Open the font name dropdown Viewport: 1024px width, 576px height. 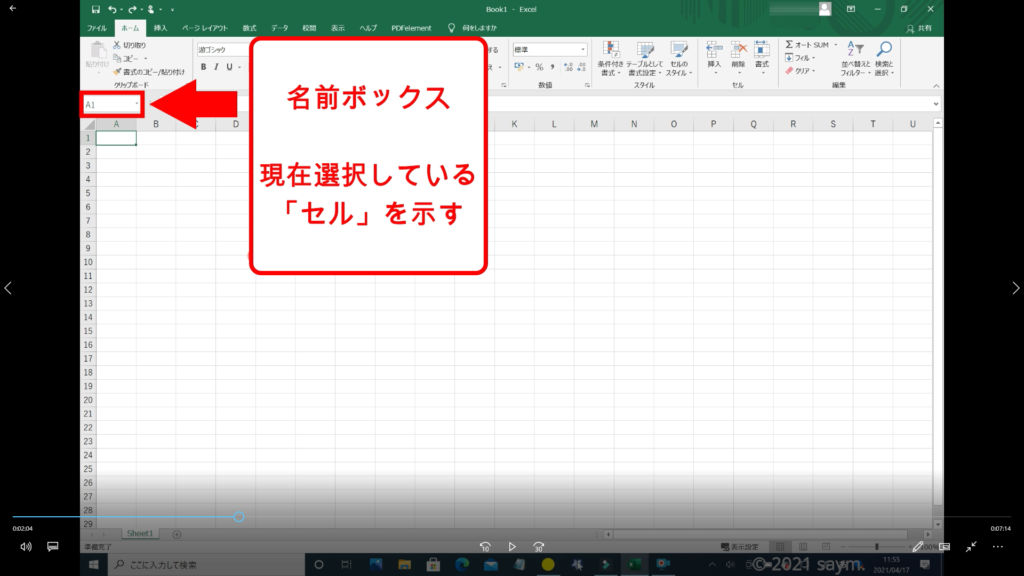click(x=222, y=49)
